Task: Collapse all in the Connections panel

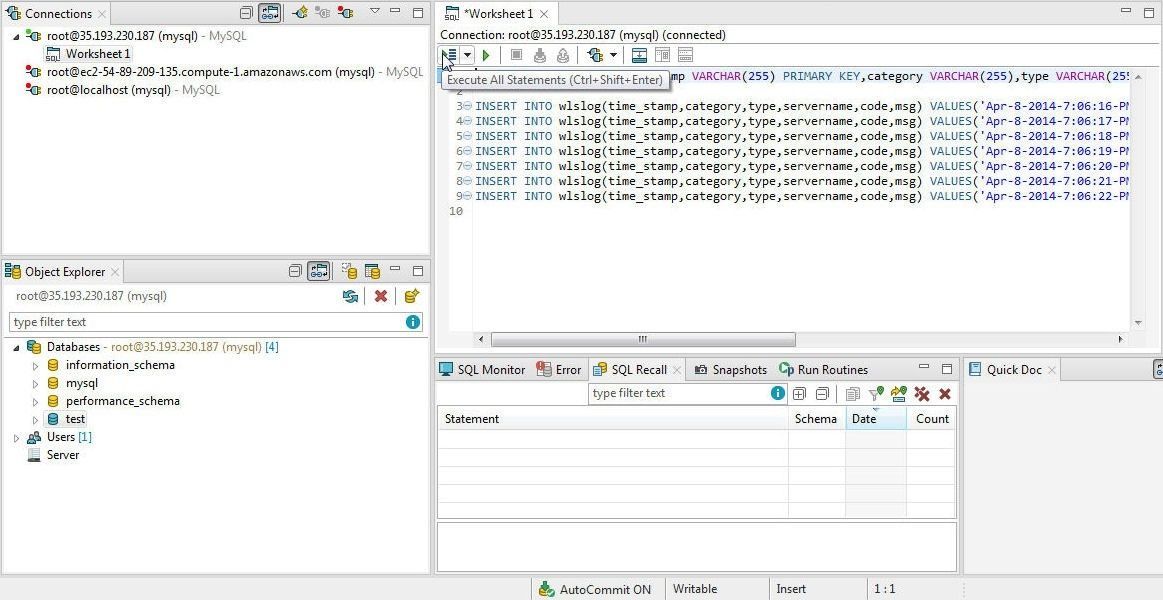Action: point(247,13)
